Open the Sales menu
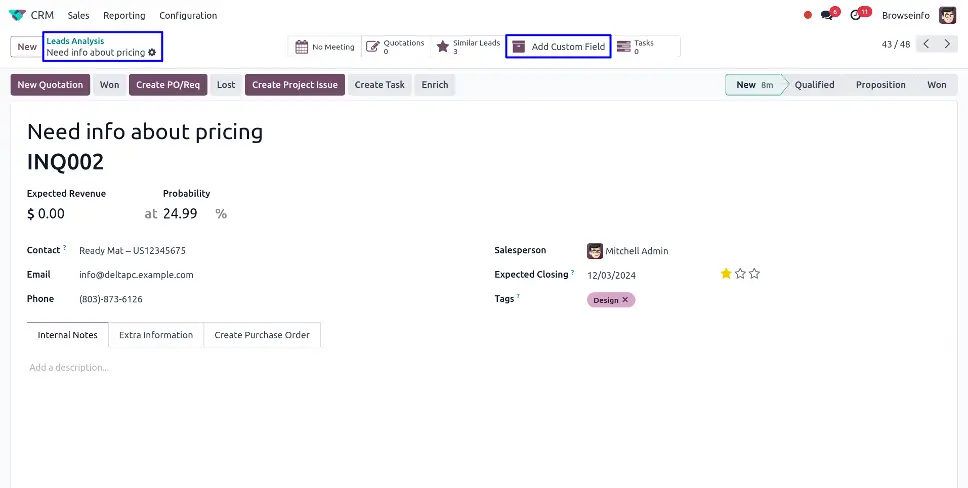 78,15
